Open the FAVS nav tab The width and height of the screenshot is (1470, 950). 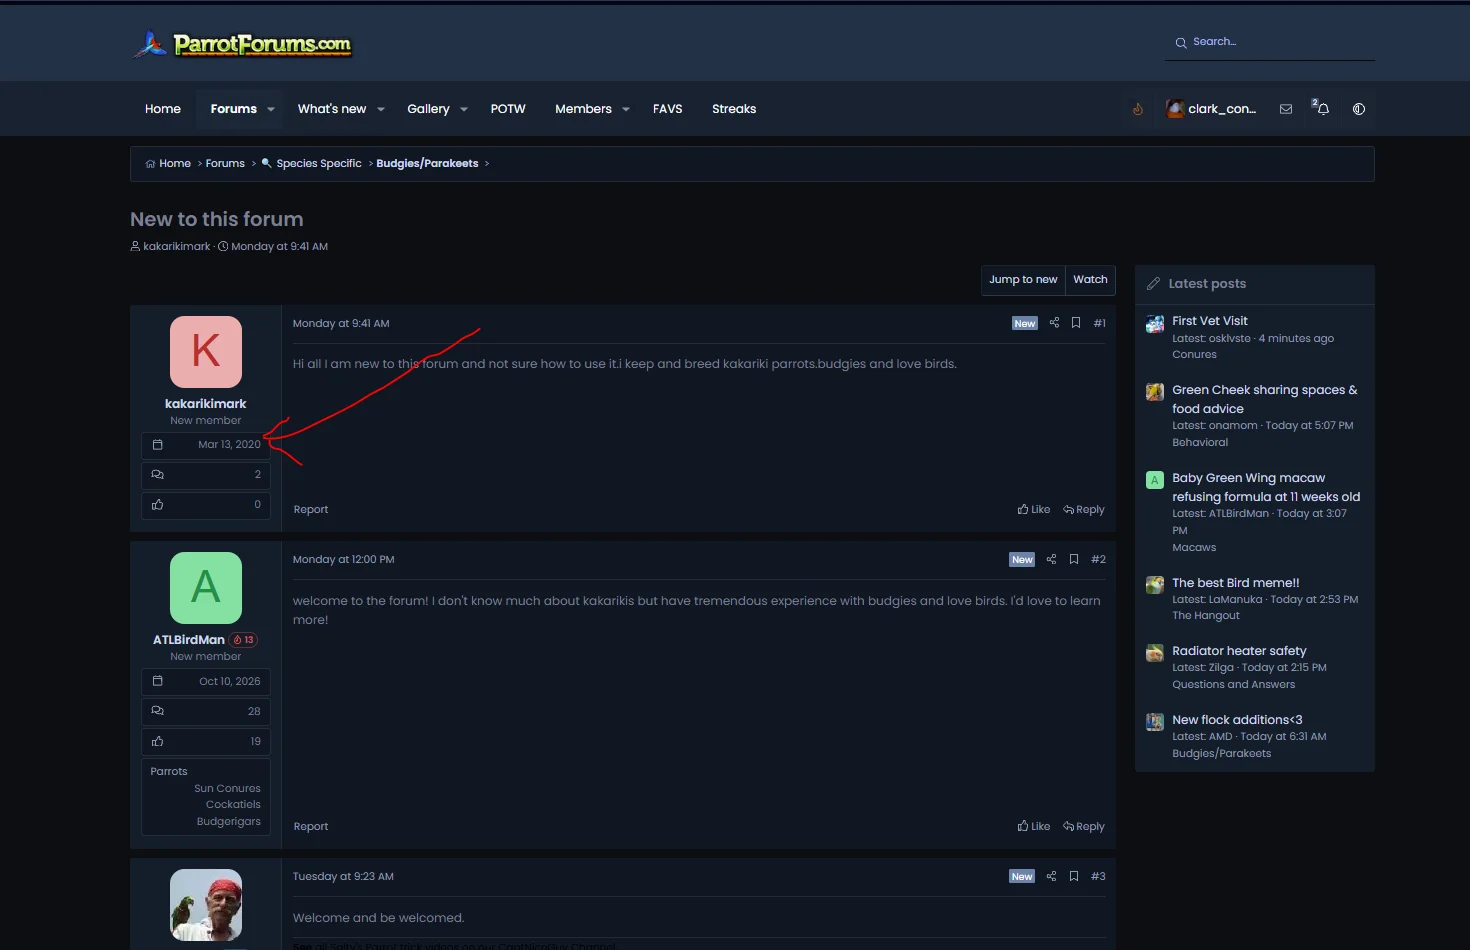[668, 109]
